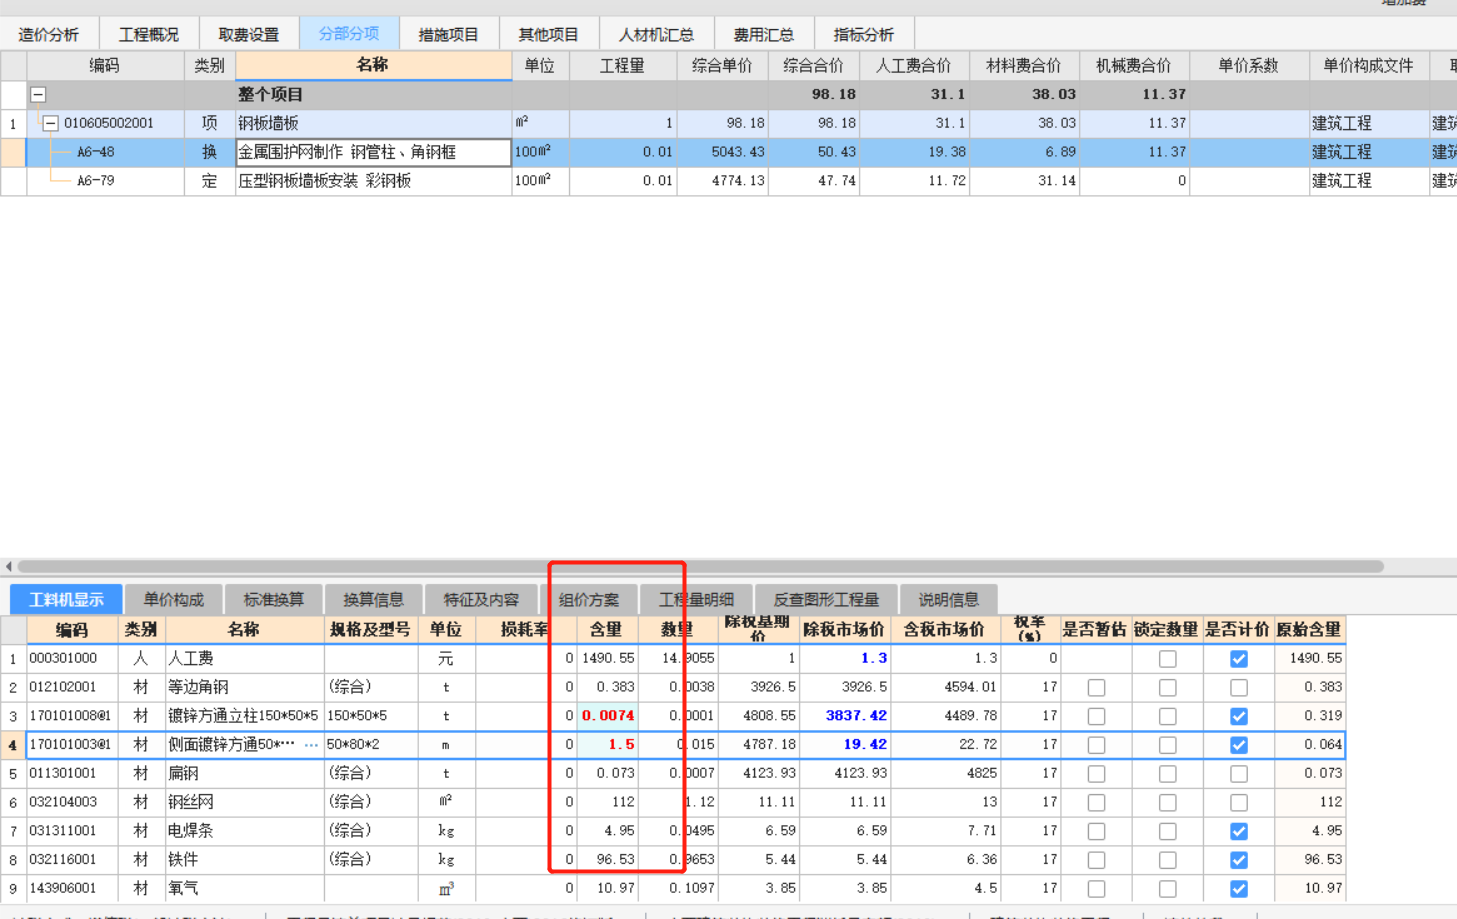Click the name field 金属围护网制作 钢管柱、角钢框
The height and width of the screenshot is (919, 1457).
click(373, 152)
